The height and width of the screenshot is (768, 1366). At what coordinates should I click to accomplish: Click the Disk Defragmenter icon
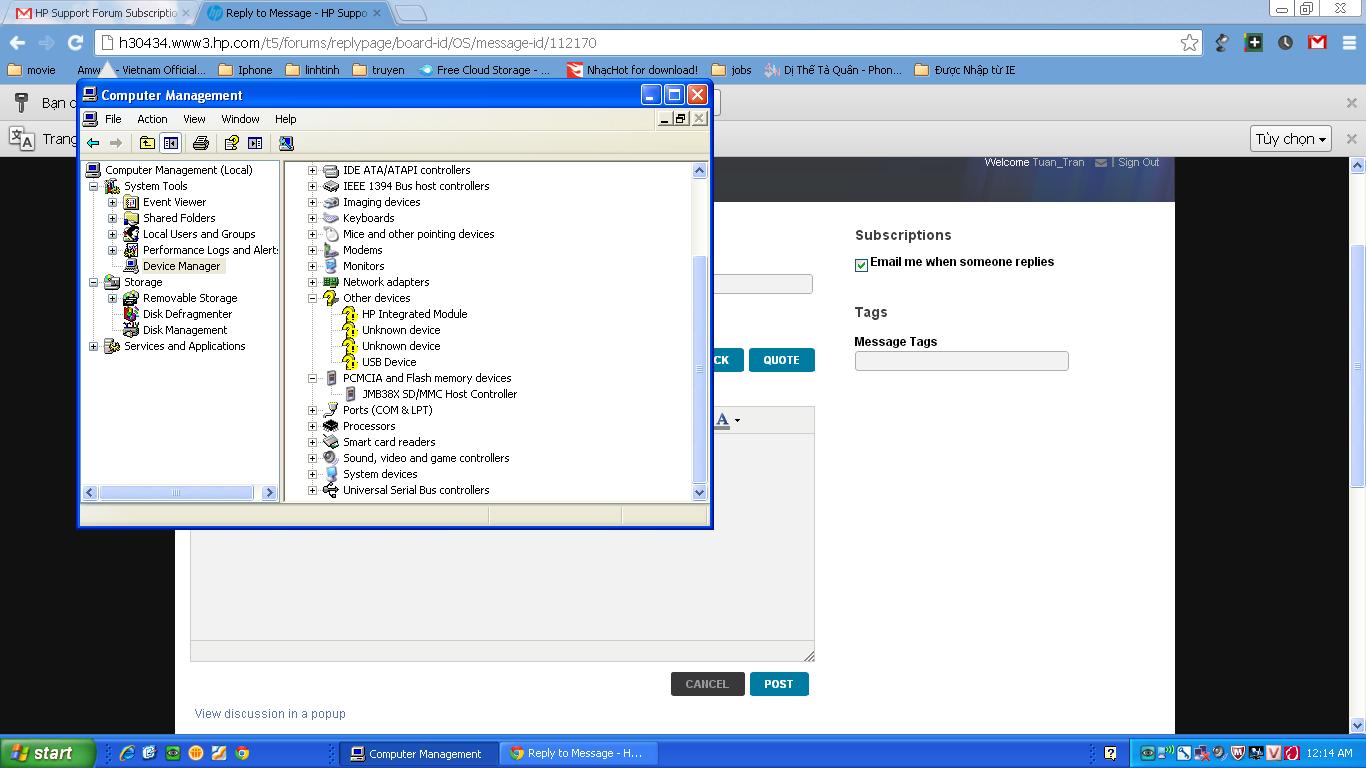point(131,314)
